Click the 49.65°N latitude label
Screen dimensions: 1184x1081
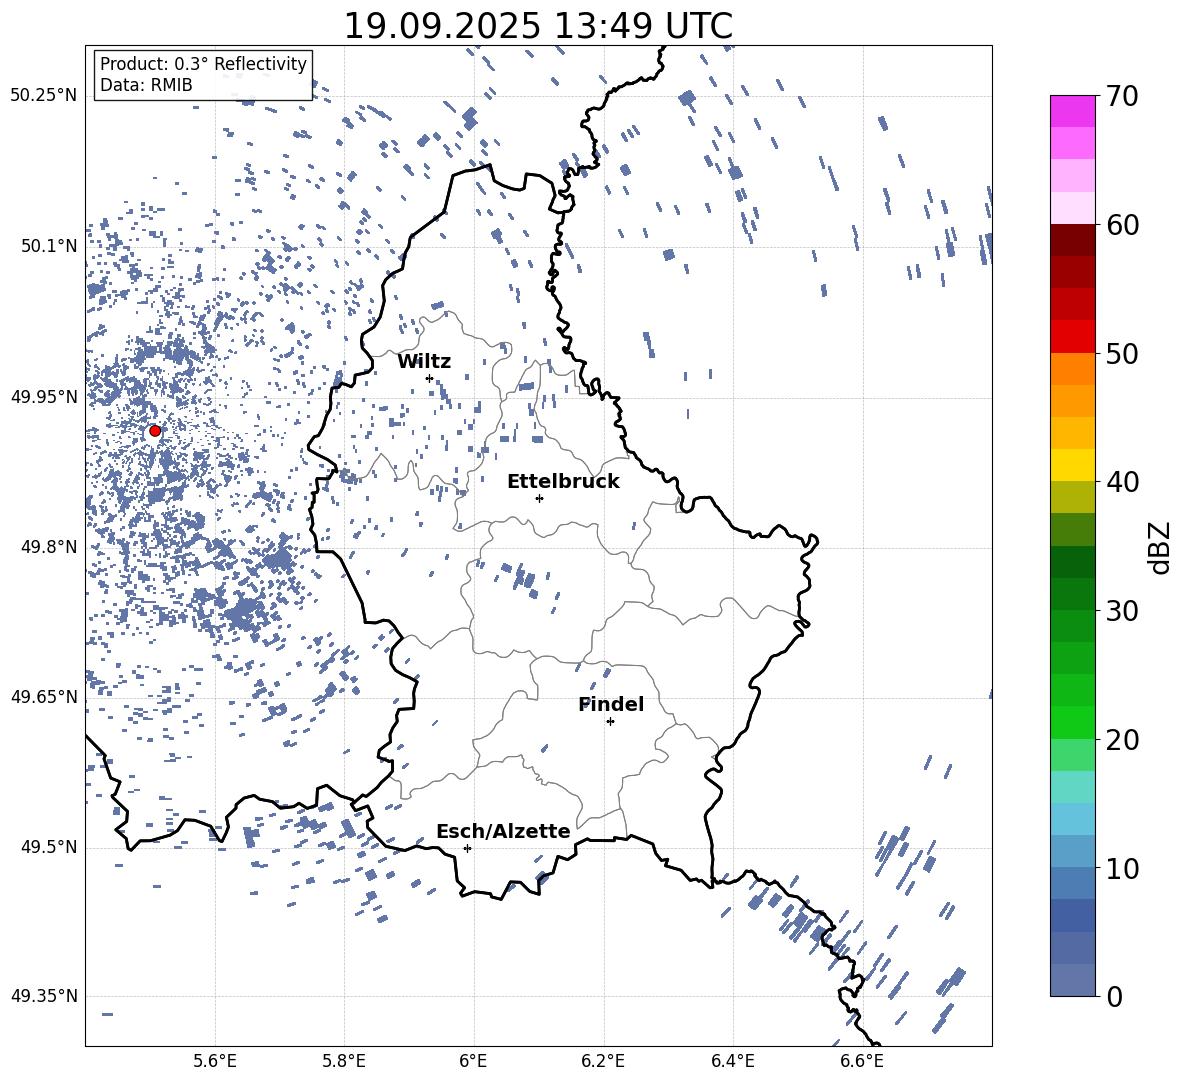point(44,697)
